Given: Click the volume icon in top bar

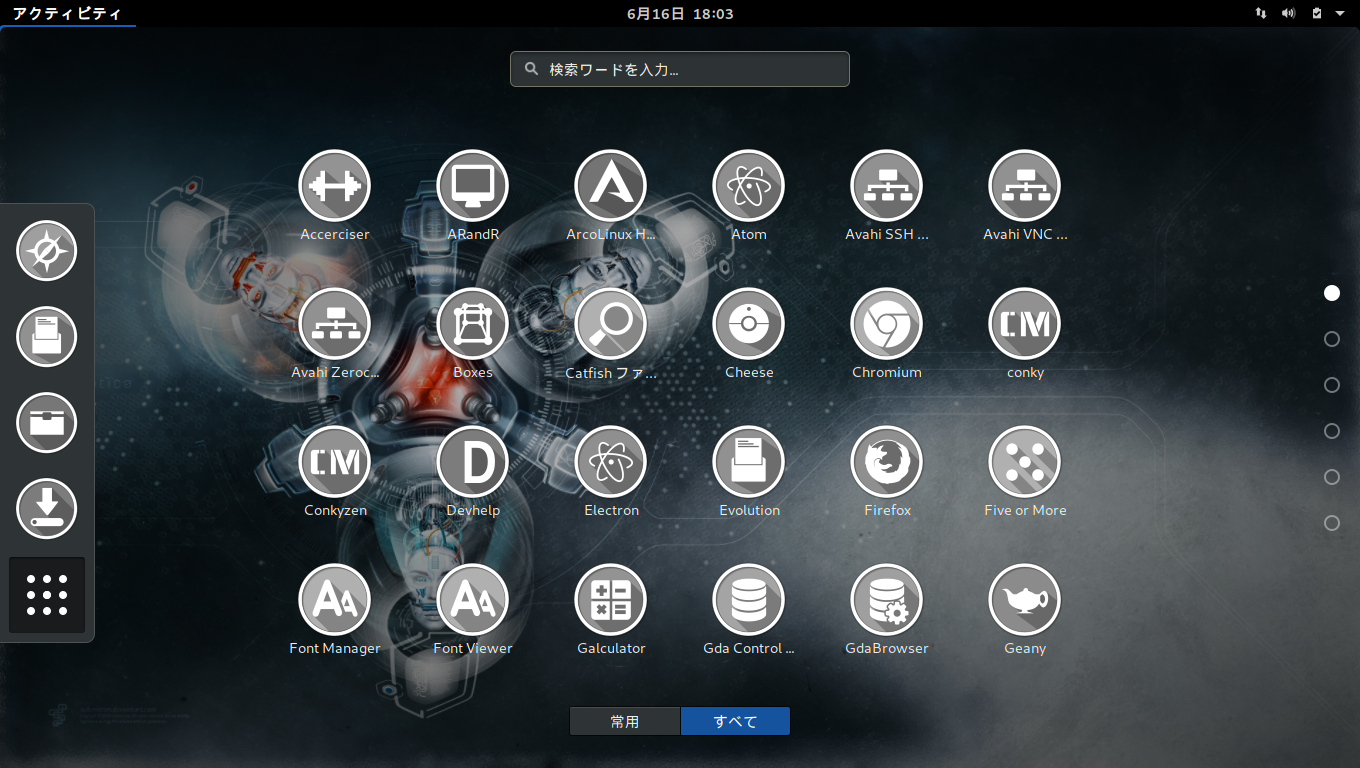Looking at the screenshot, I should tap(1289, 13).
